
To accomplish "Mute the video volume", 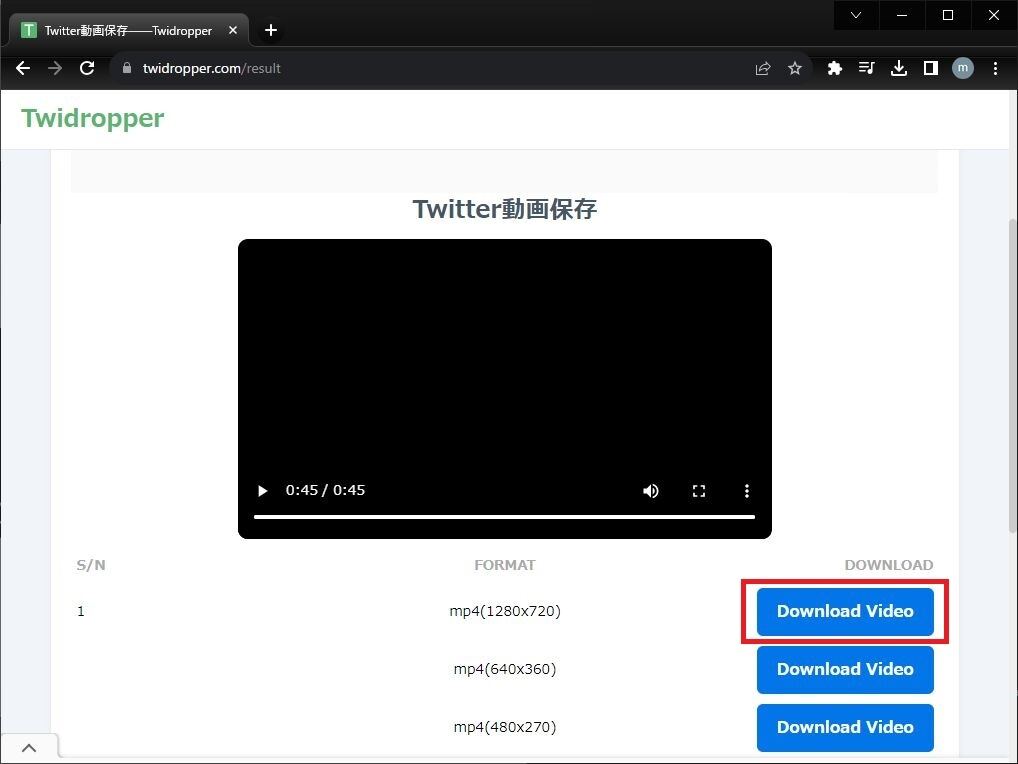I will point(651,491).
